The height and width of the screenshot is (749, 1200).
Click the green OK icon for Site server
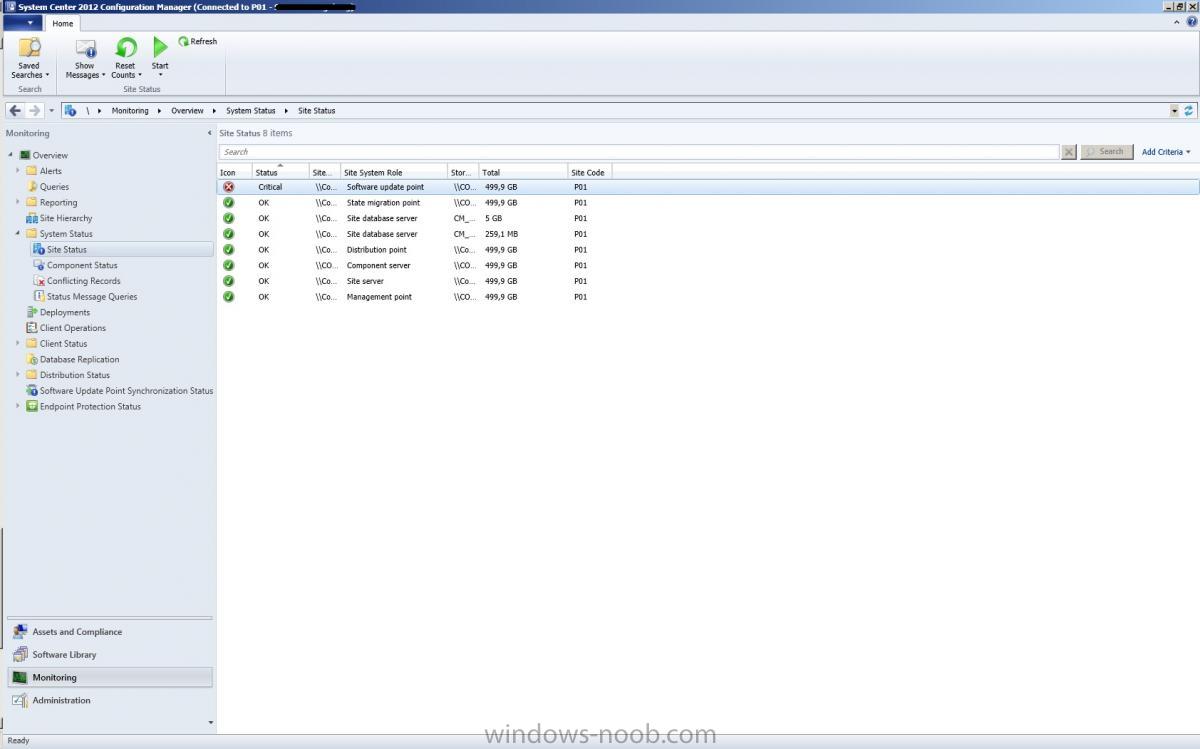click(x=229, y=281)
